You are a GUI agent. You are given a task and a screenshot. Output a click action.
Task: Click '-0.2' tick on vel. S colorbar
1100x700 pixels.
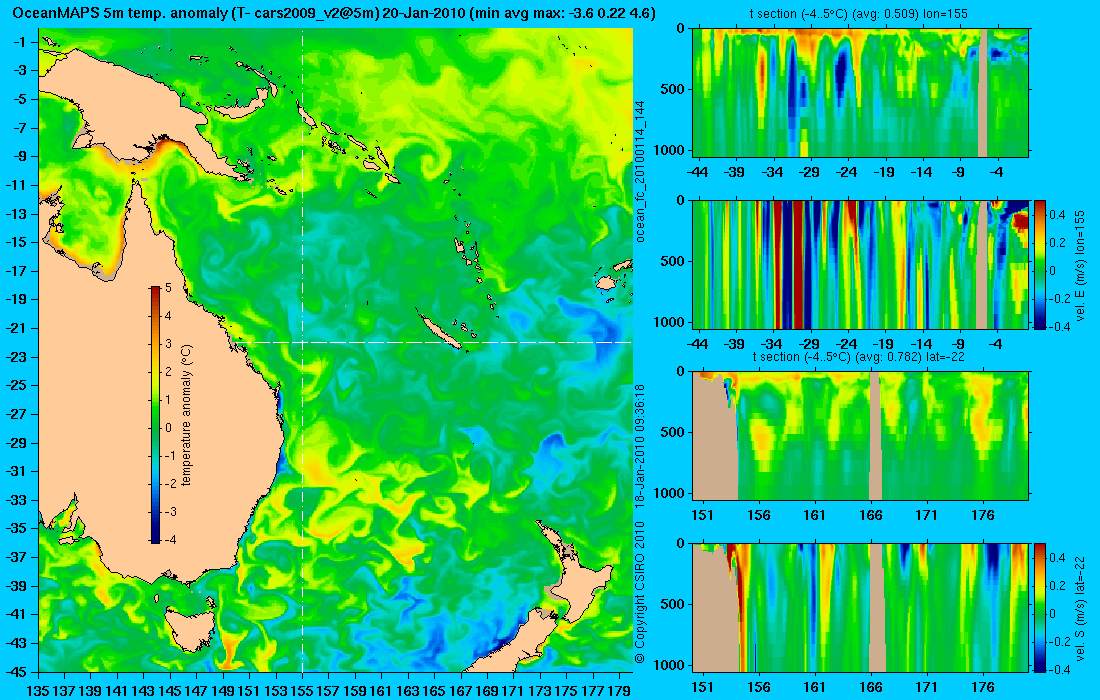(1059, 641)
